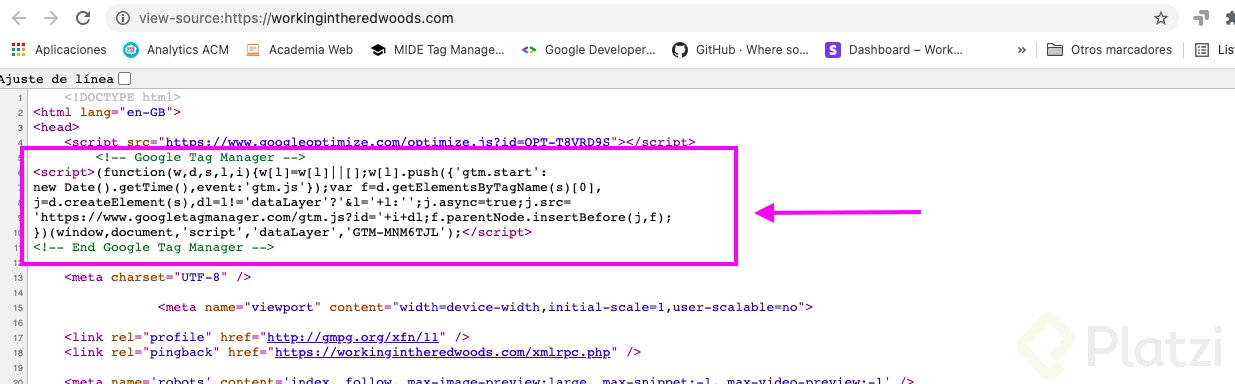Open the googleoptimize.com script source link
The height and width of the screenshot is (384, 1235).
[387, 143]
